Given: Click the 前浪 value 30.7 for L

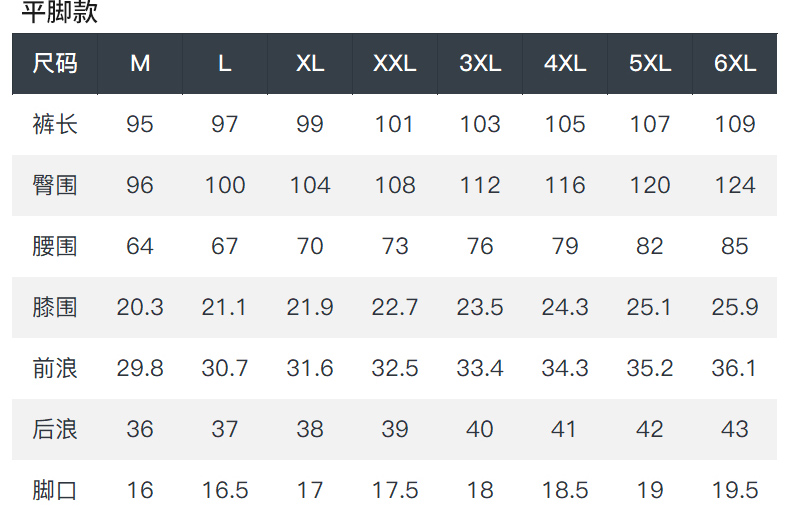Looking at the screenshot, I should [x=225, y=368].
